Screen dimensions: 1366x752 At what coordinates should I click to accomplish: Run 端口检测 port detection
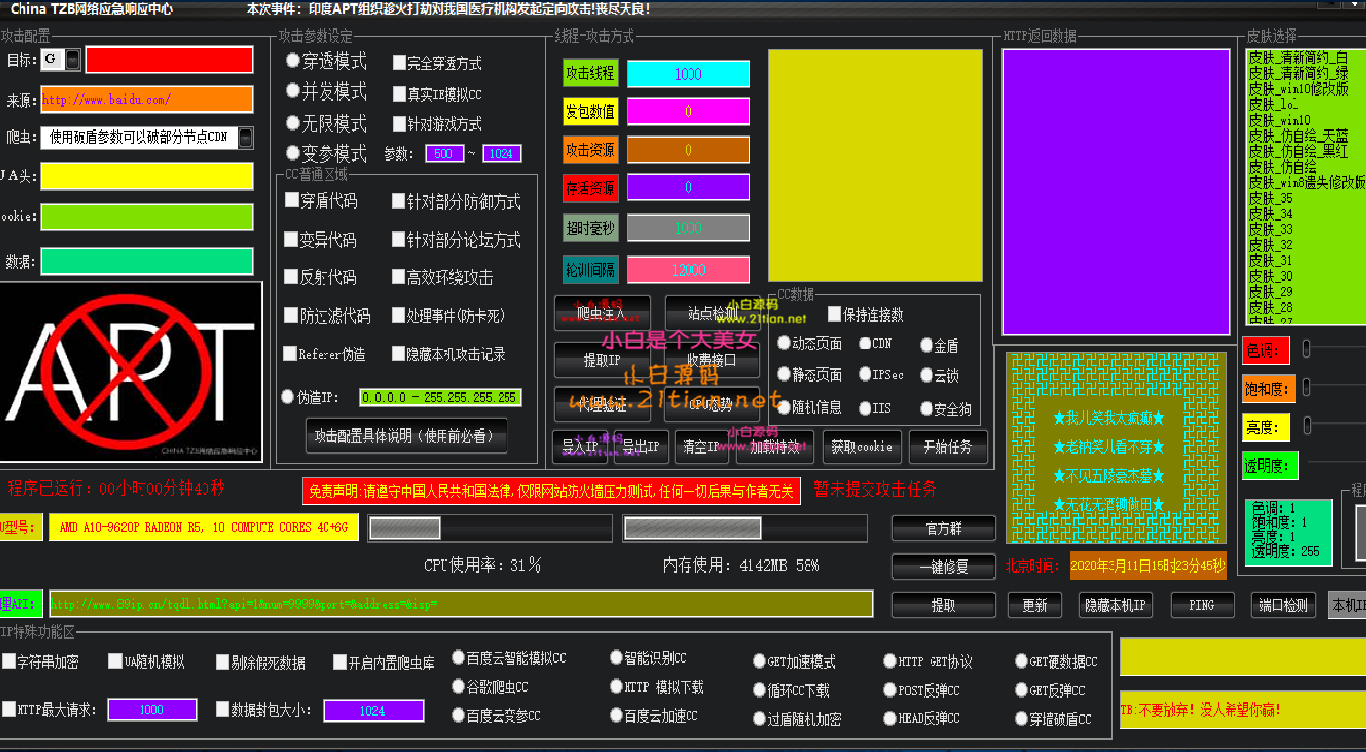[1282, 604]
